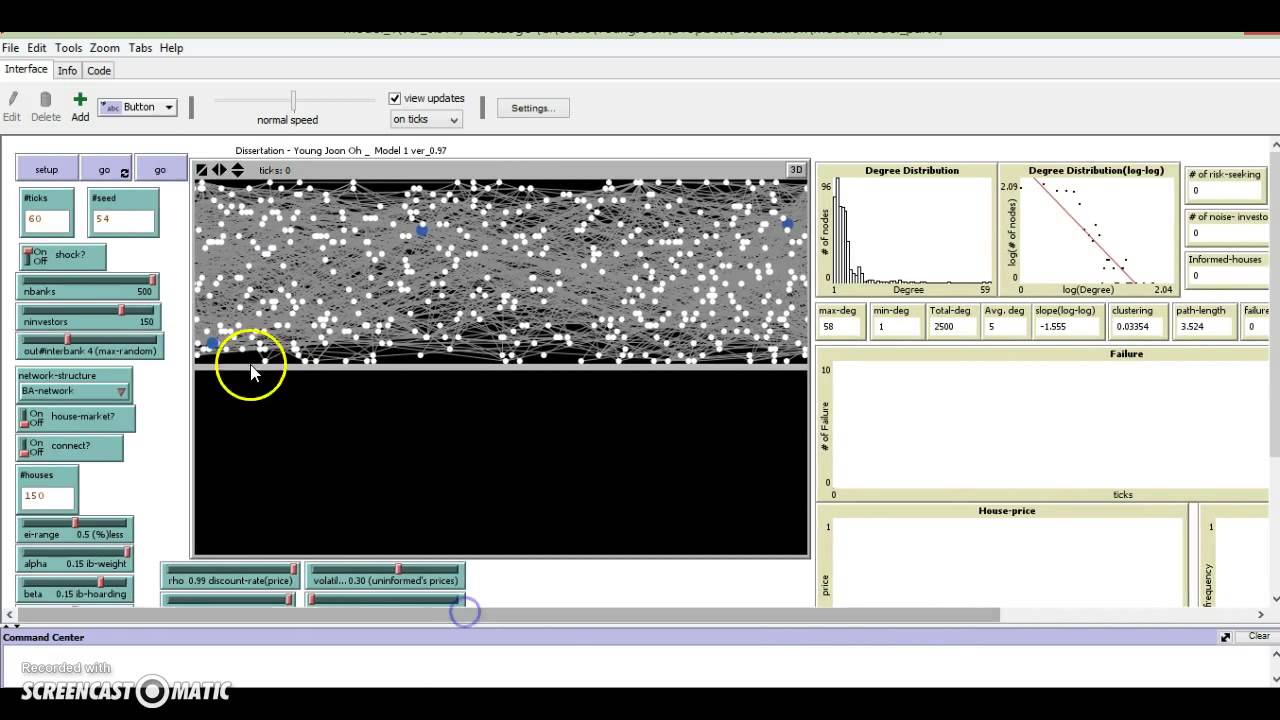Click the House-price plot
Screen dimensions: 1280x720
point(1001,554)
